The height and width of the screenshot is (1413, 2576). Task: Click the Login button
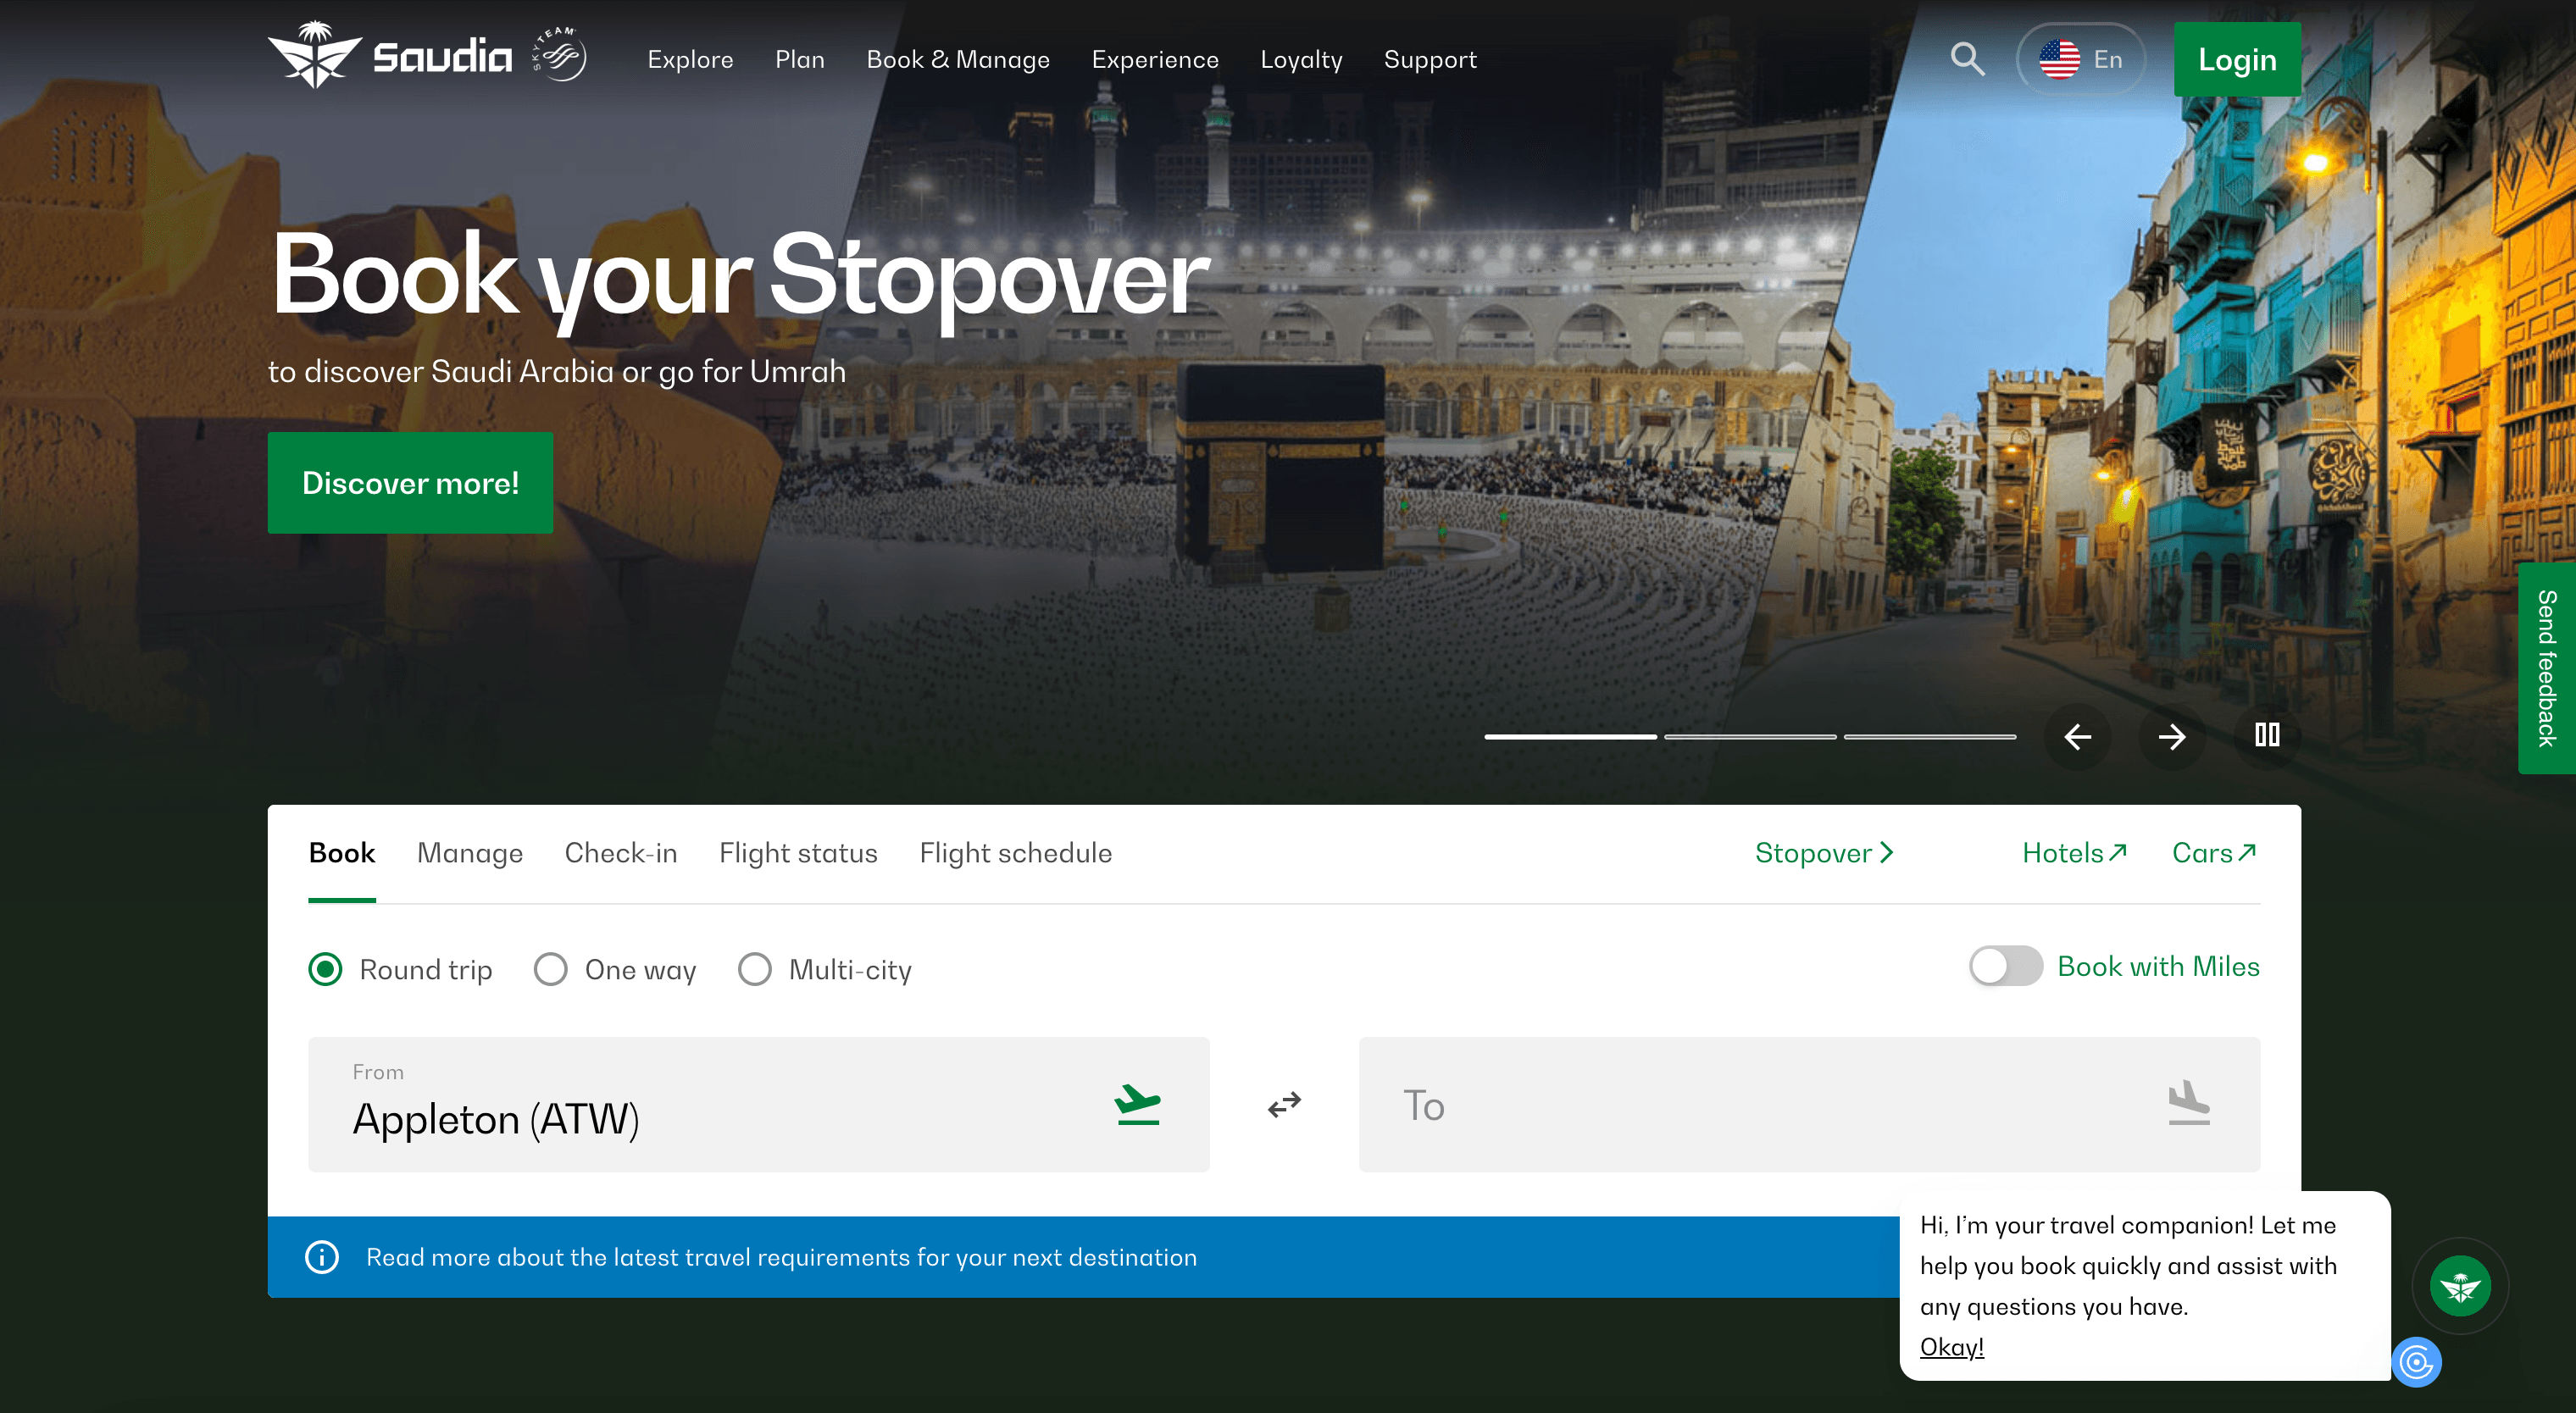2236,60
